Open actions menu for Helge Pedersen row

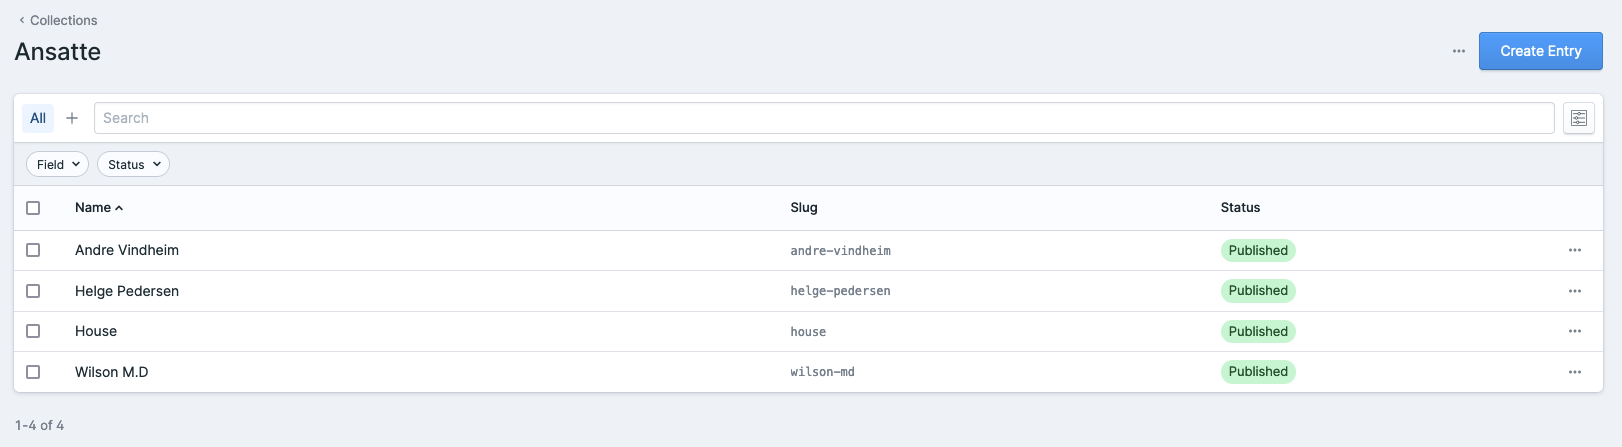1574,291
